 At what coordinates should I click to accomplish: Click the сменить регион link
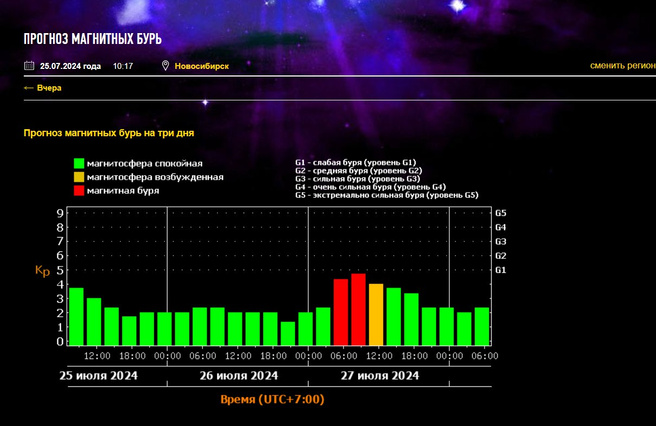[x=623, y=65]
